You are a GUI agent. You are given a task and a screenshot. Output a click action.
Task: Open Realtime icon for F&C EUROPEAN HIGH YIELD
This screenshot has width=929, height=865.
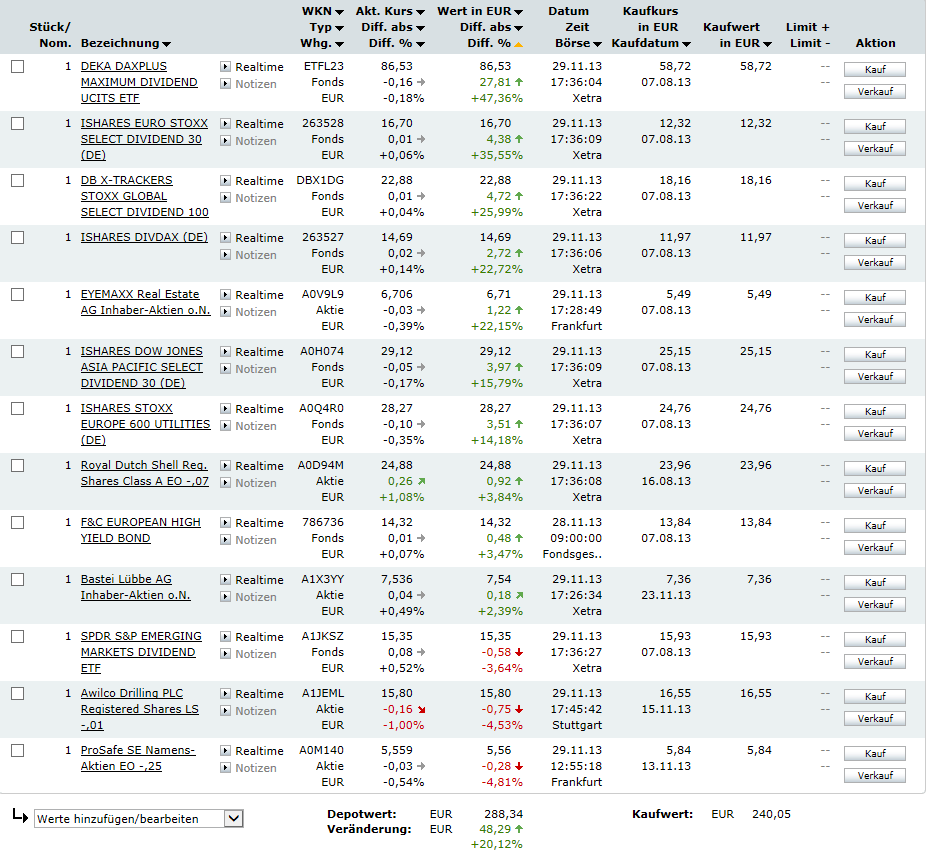225,523
